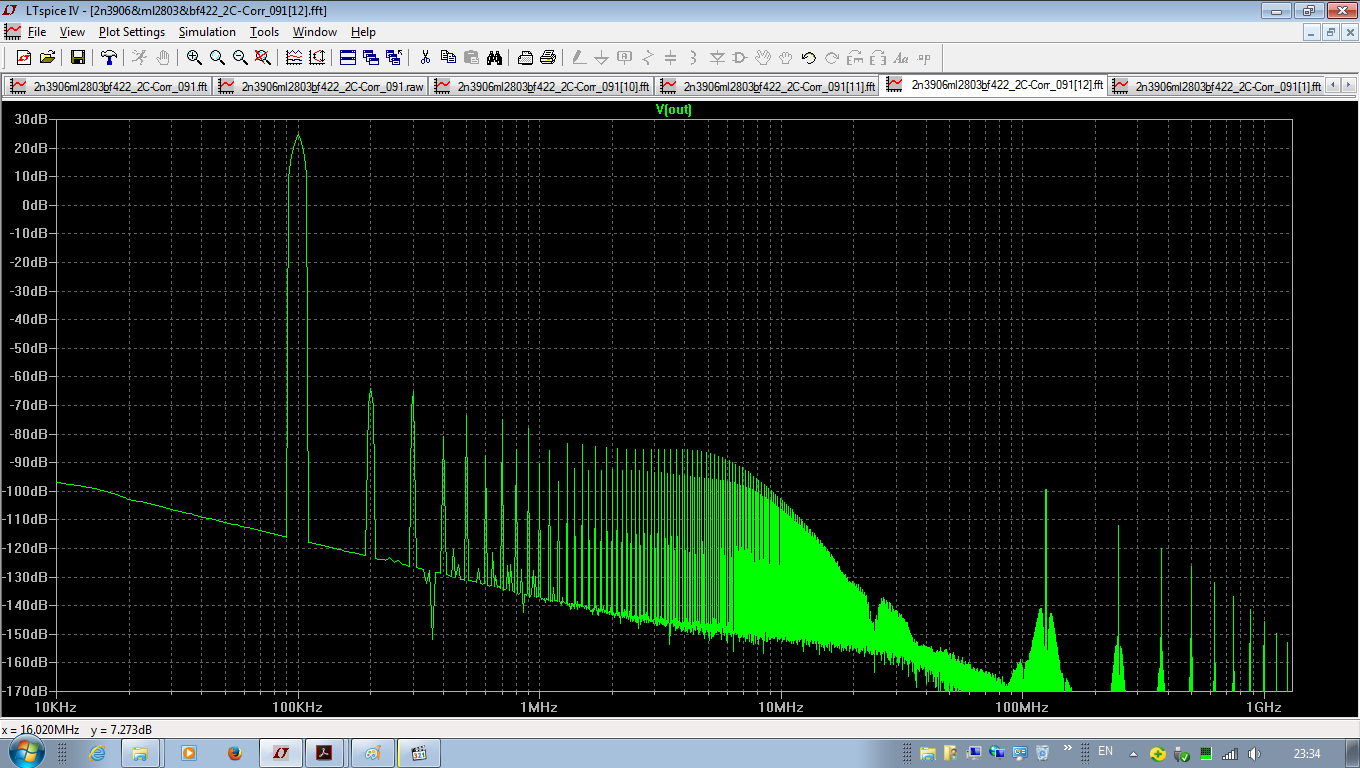Click the -100dB vertical axis label
The height and width of the screenshot is (768, 1360).
coord(30,491)
